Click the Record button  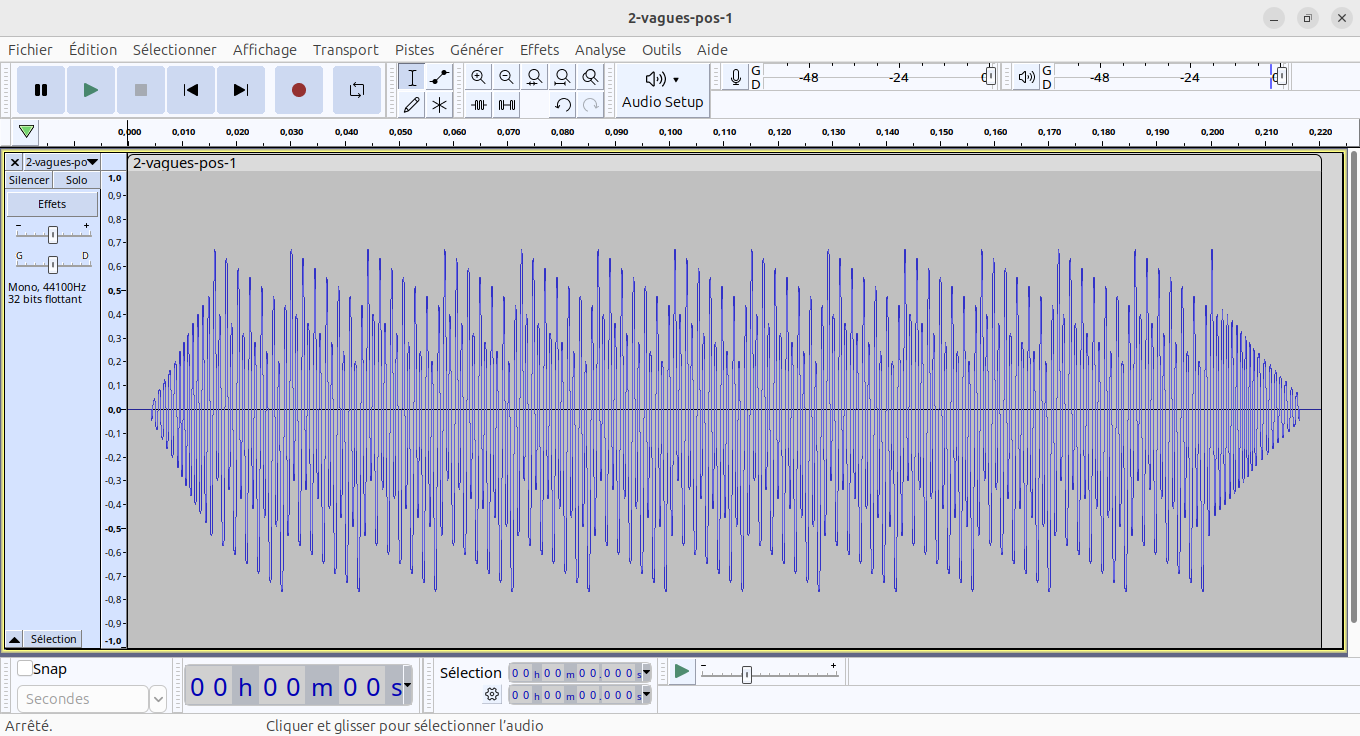[298, 90]
